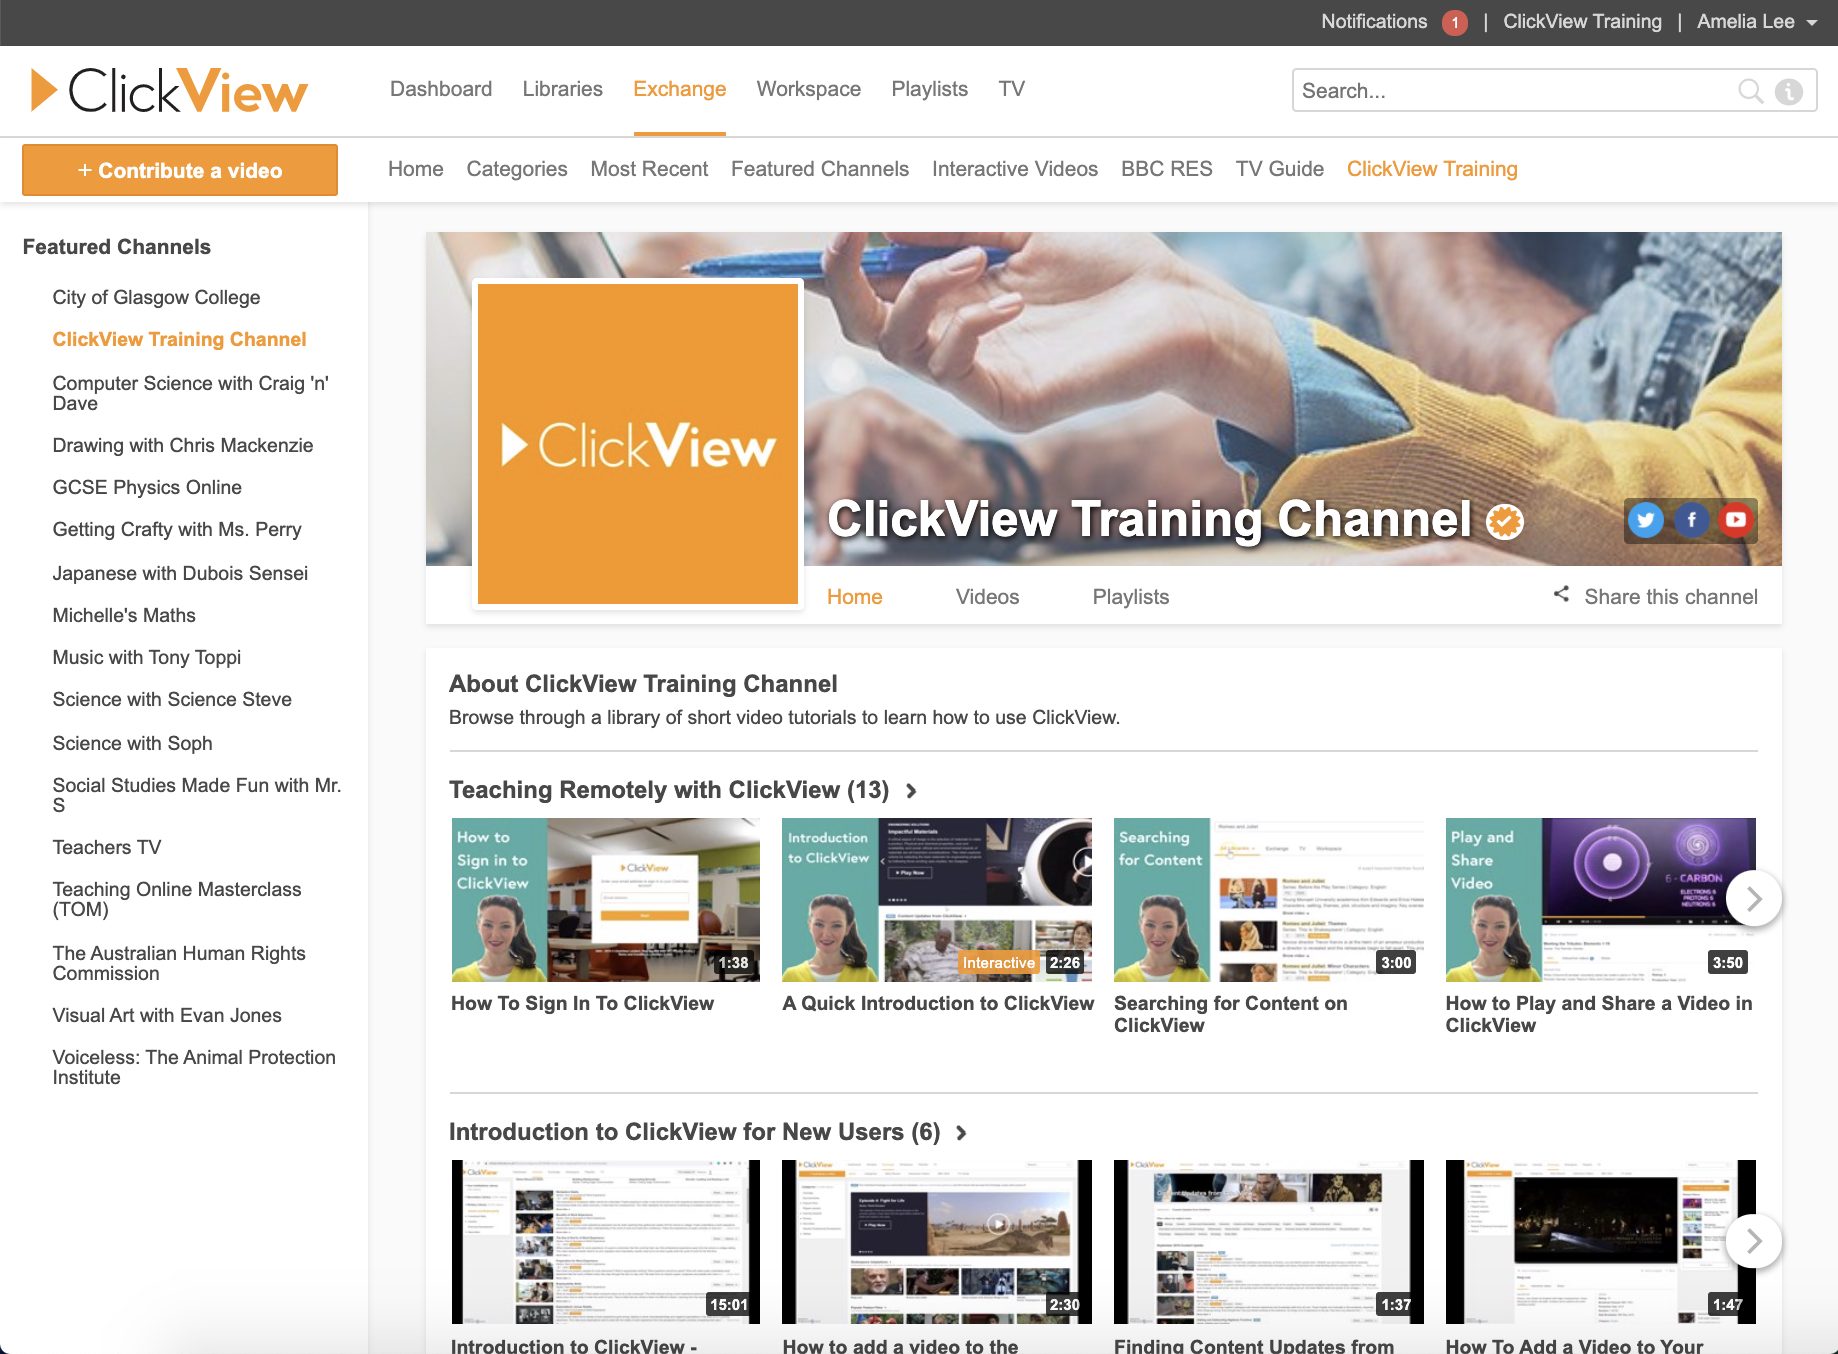
Task: Select Michelle's Maths channel
Action: [124, 615]
